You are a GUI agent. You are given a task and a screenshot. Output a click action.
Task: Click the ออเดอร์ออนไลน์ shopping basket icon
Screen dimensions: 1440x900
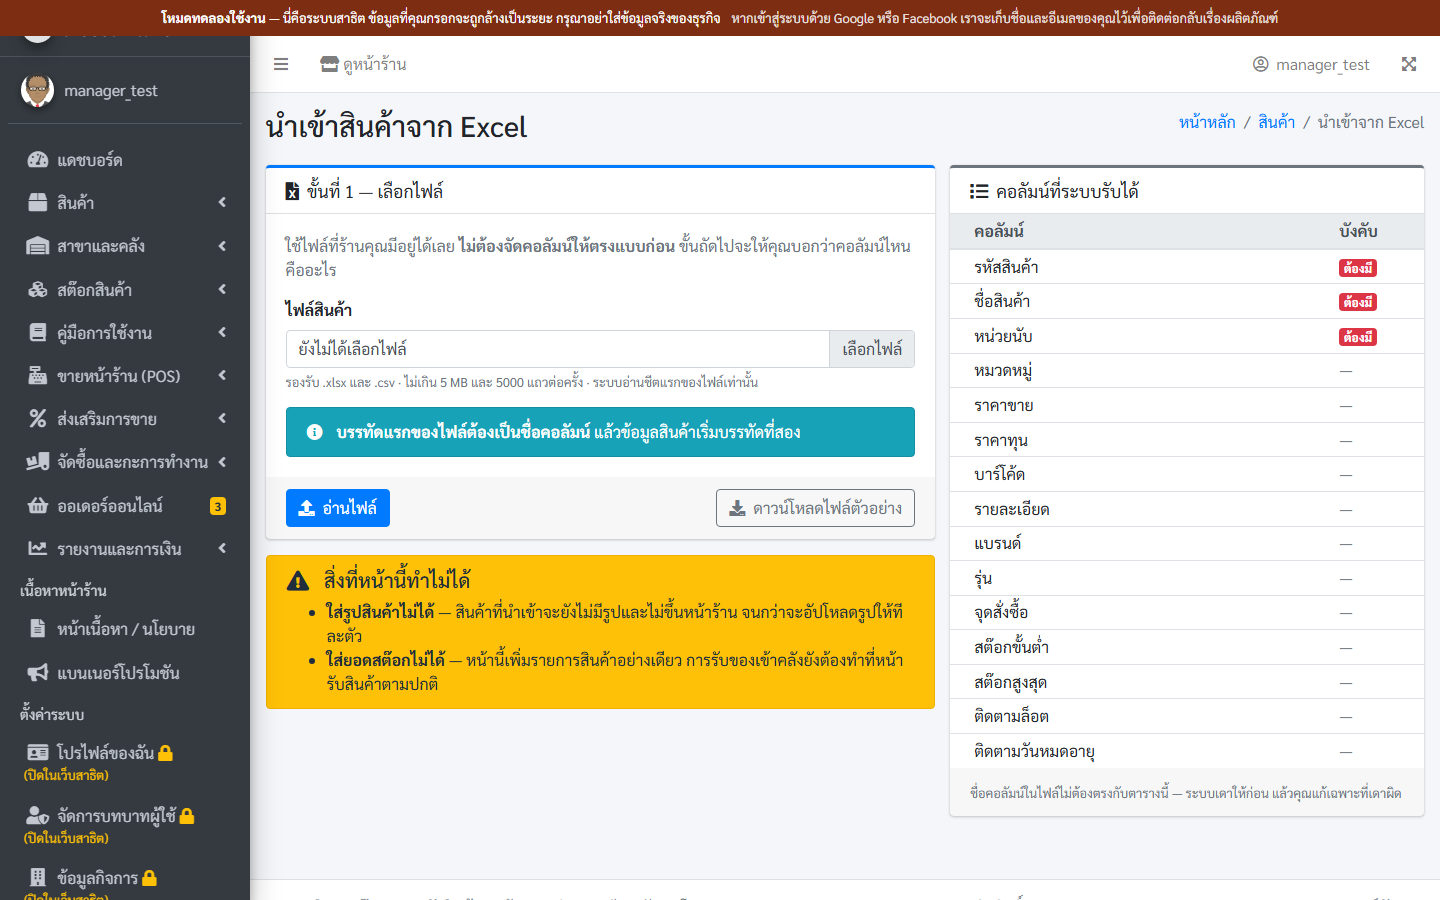(x=38, y=506)
